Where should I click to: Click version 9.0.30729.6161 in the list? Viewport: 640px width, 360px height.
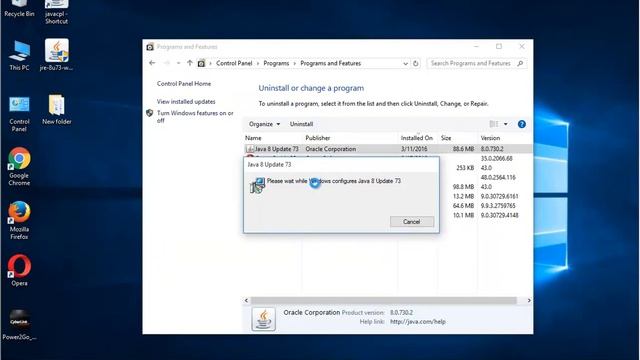point(500,196)
